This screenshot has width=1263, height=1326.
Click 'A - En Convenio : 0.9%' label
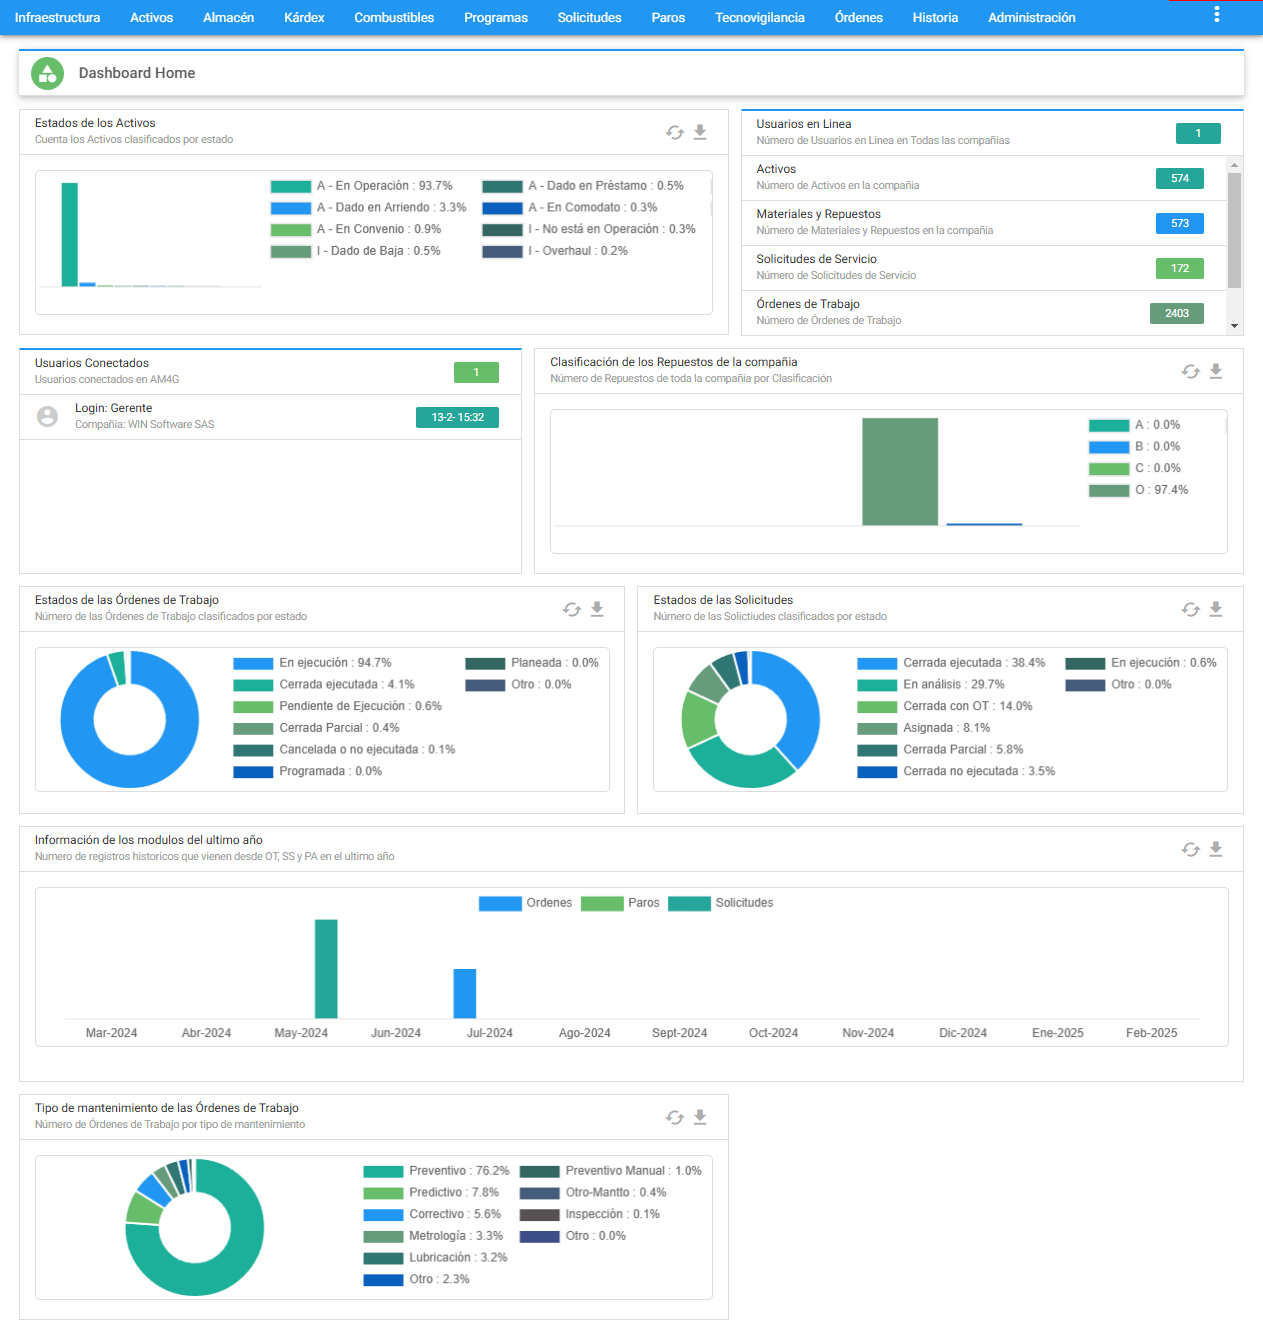[x=379, y=229]
